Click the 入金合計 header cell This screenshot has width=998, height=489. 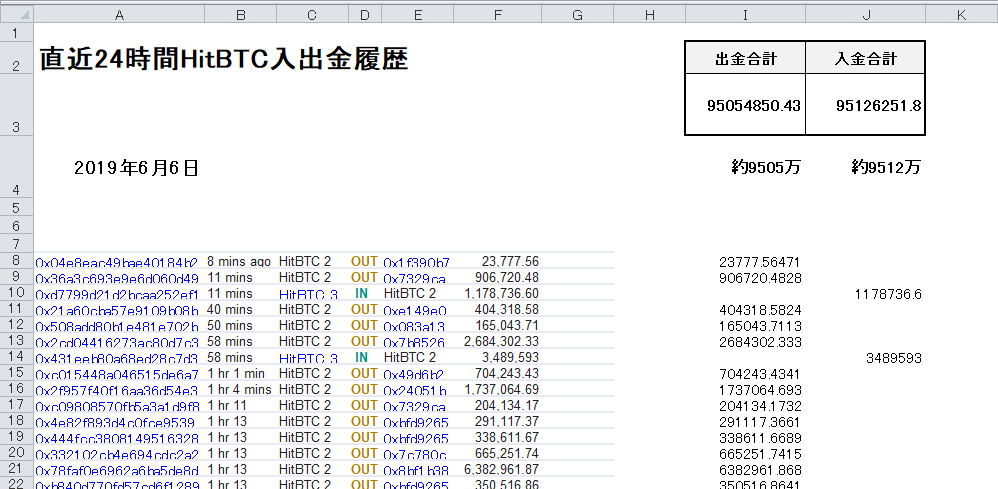[866, 59]
